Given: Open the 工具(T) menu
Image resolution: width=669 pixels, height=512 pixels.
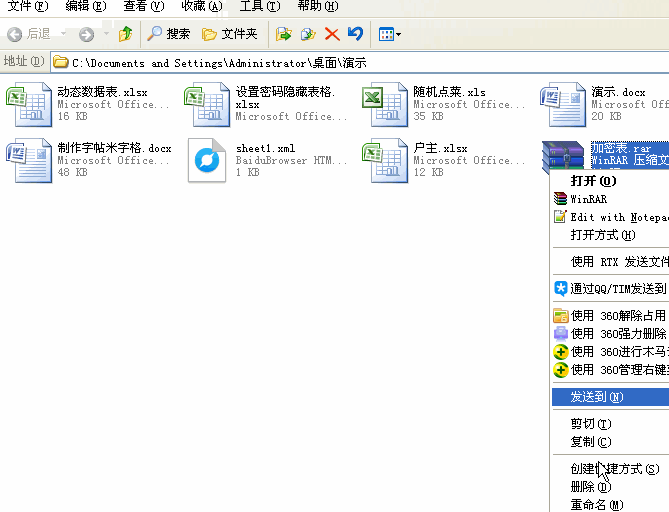Looking at the screenshot, I should [260, 6].
